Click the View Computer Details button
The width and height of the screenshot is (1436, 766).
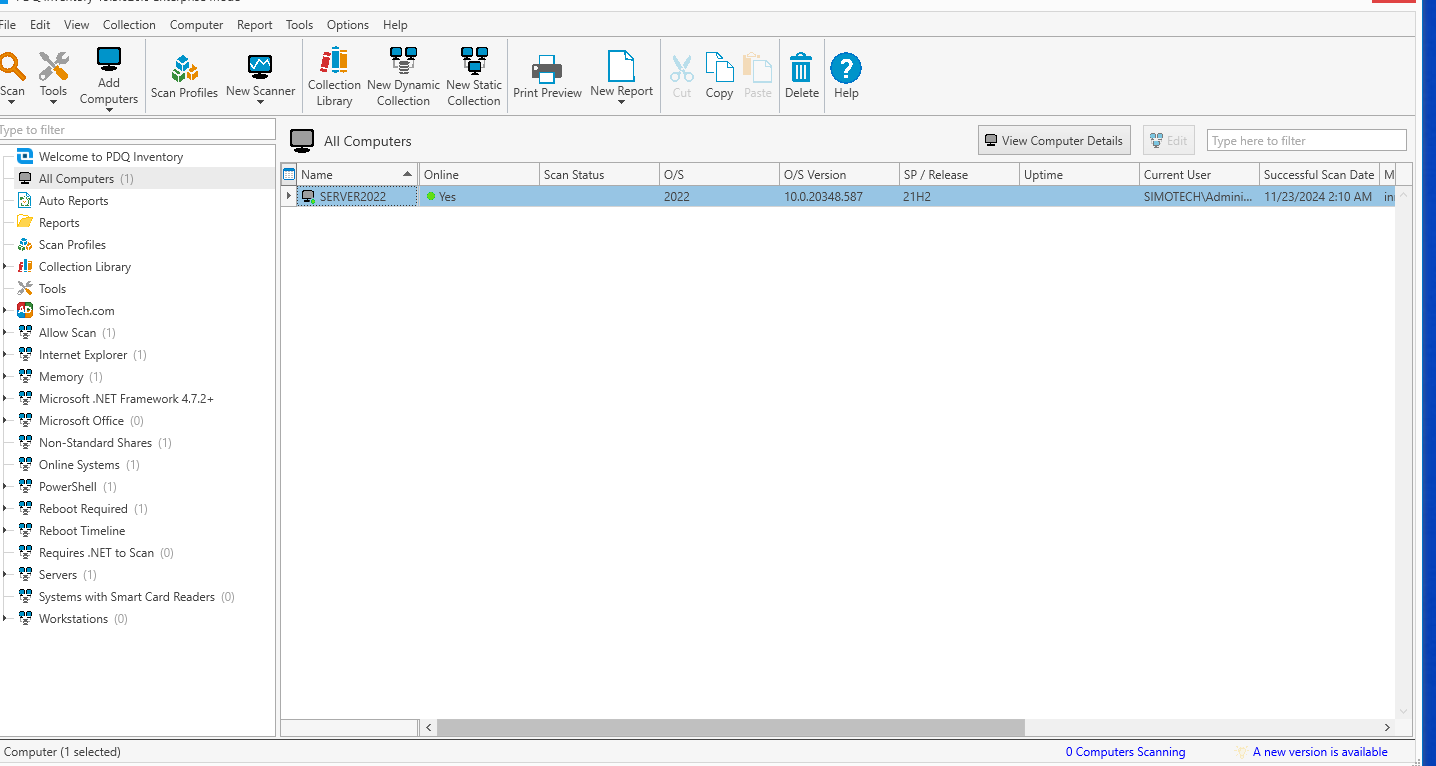(1054, 141)
